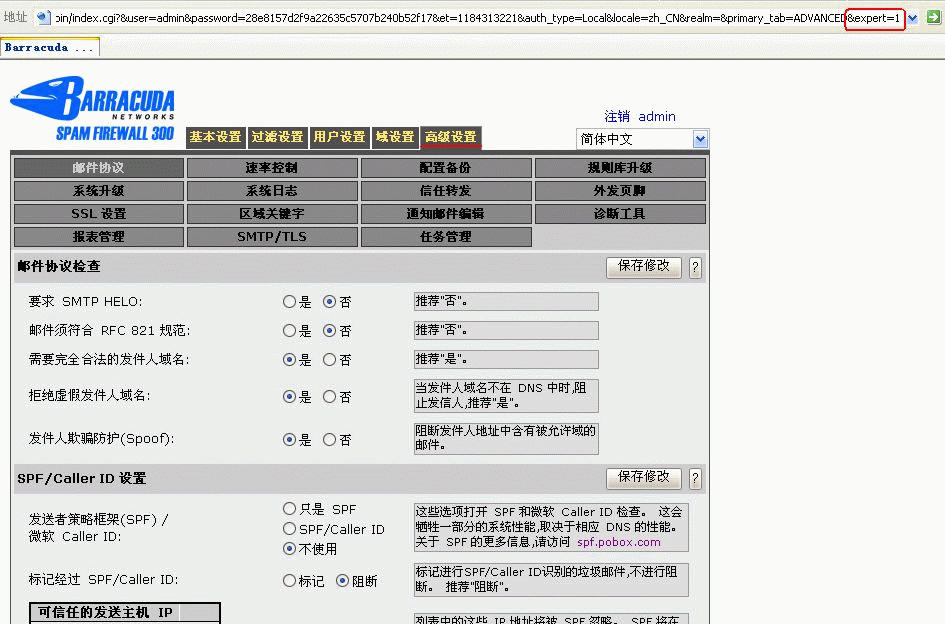Click the 注销 logout link
This screenshot has height=624, width=945.
(617, 116)
